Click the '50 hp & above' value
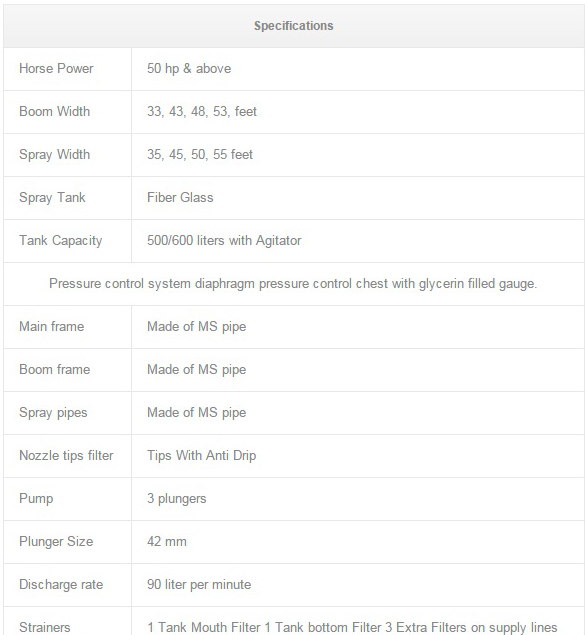The width and height of the screenshot is (585, 635). point(189,68)
